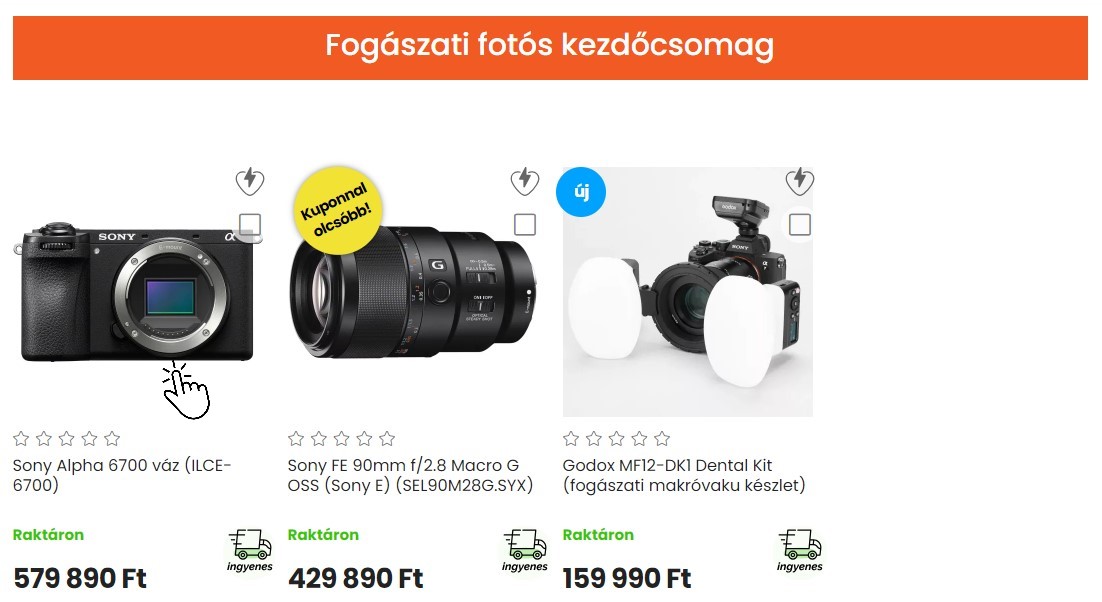Click the star rating under Godox Dental Kit image

click(616, 439)
